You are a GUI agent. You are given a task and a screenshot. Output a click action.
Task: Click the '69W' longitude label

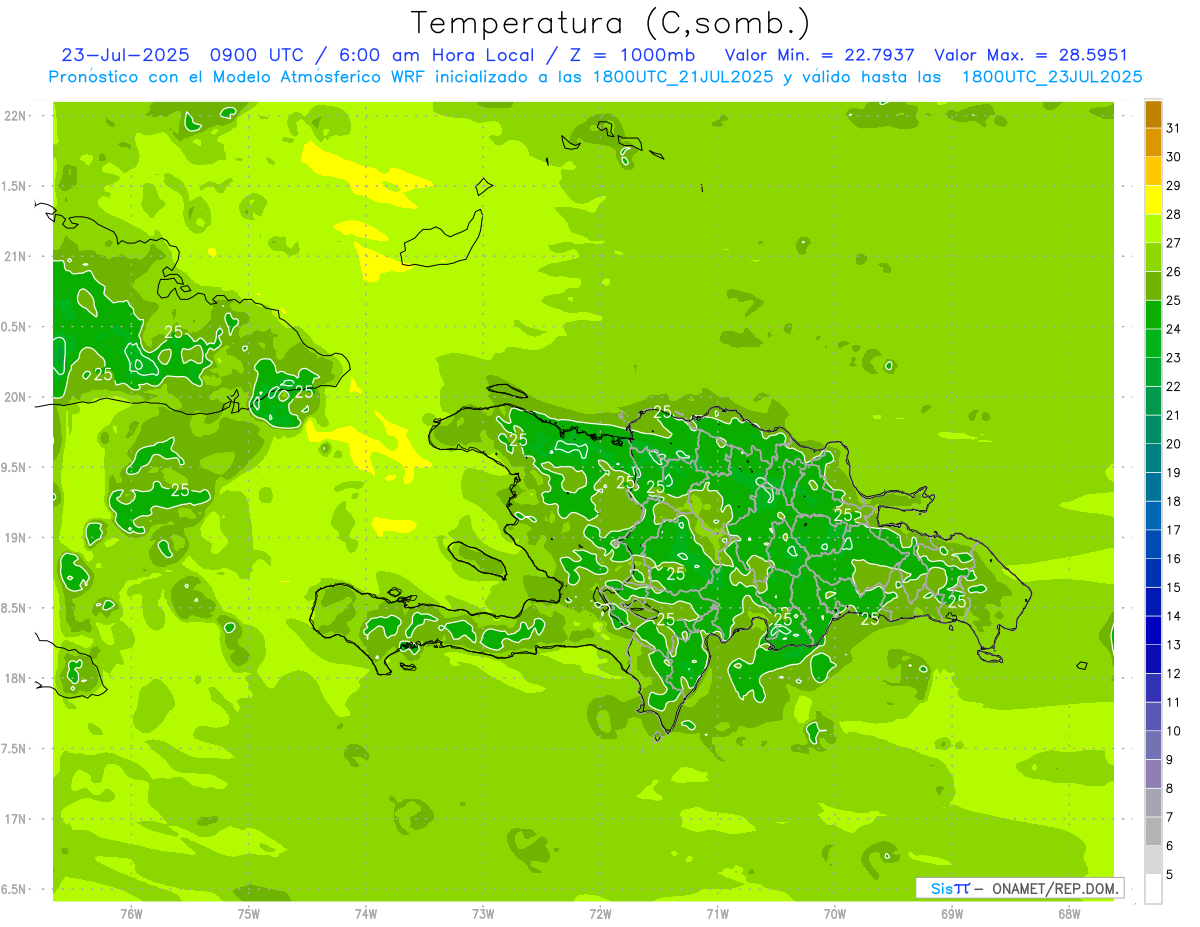click(x=952, y=914)
